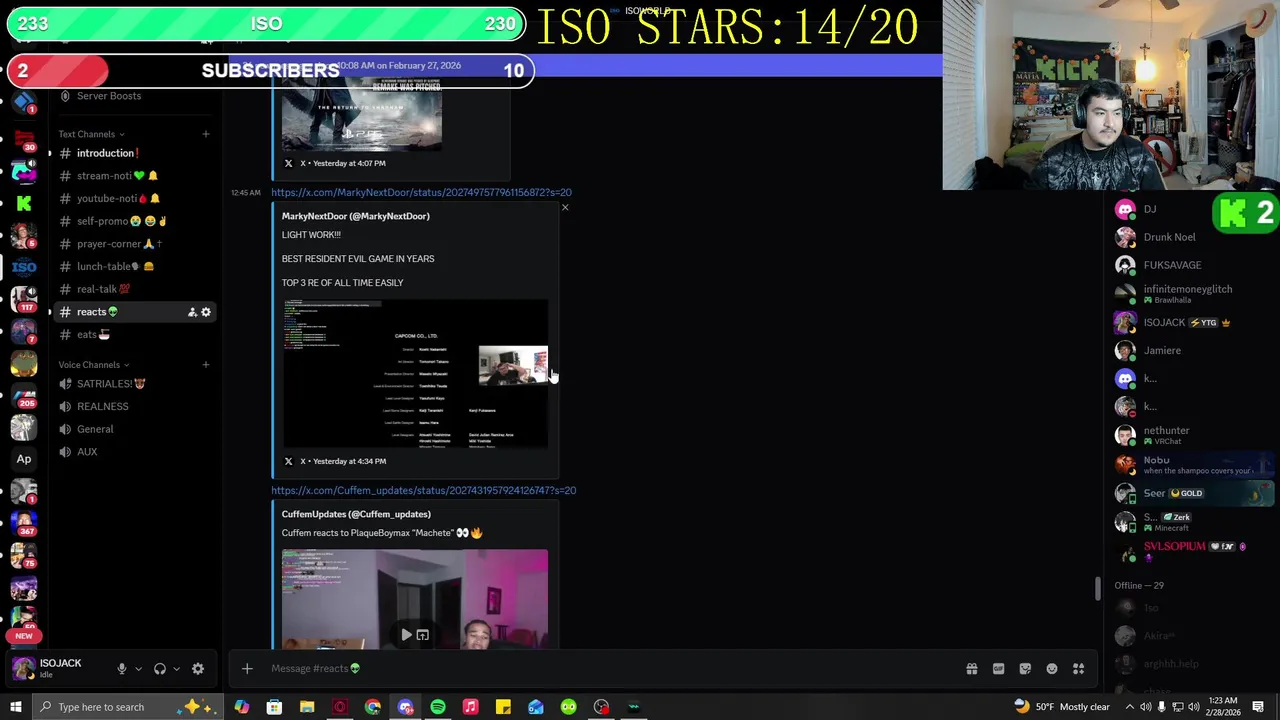Screen dimensions: 1280x720
Task: Click Create Invite icon on reacts channel
Action: pyautogui.click(x=192, y=312)
